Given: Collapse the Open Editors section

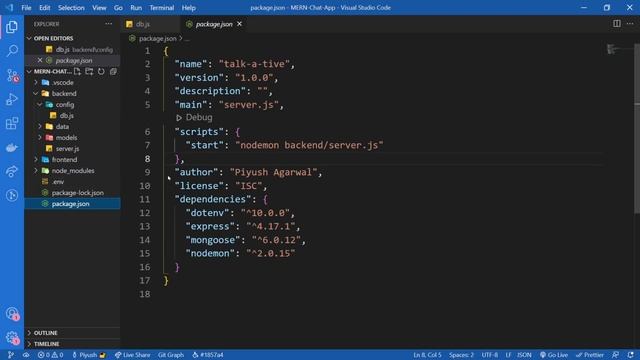Looking at the screenshot, I should (72, 38).
